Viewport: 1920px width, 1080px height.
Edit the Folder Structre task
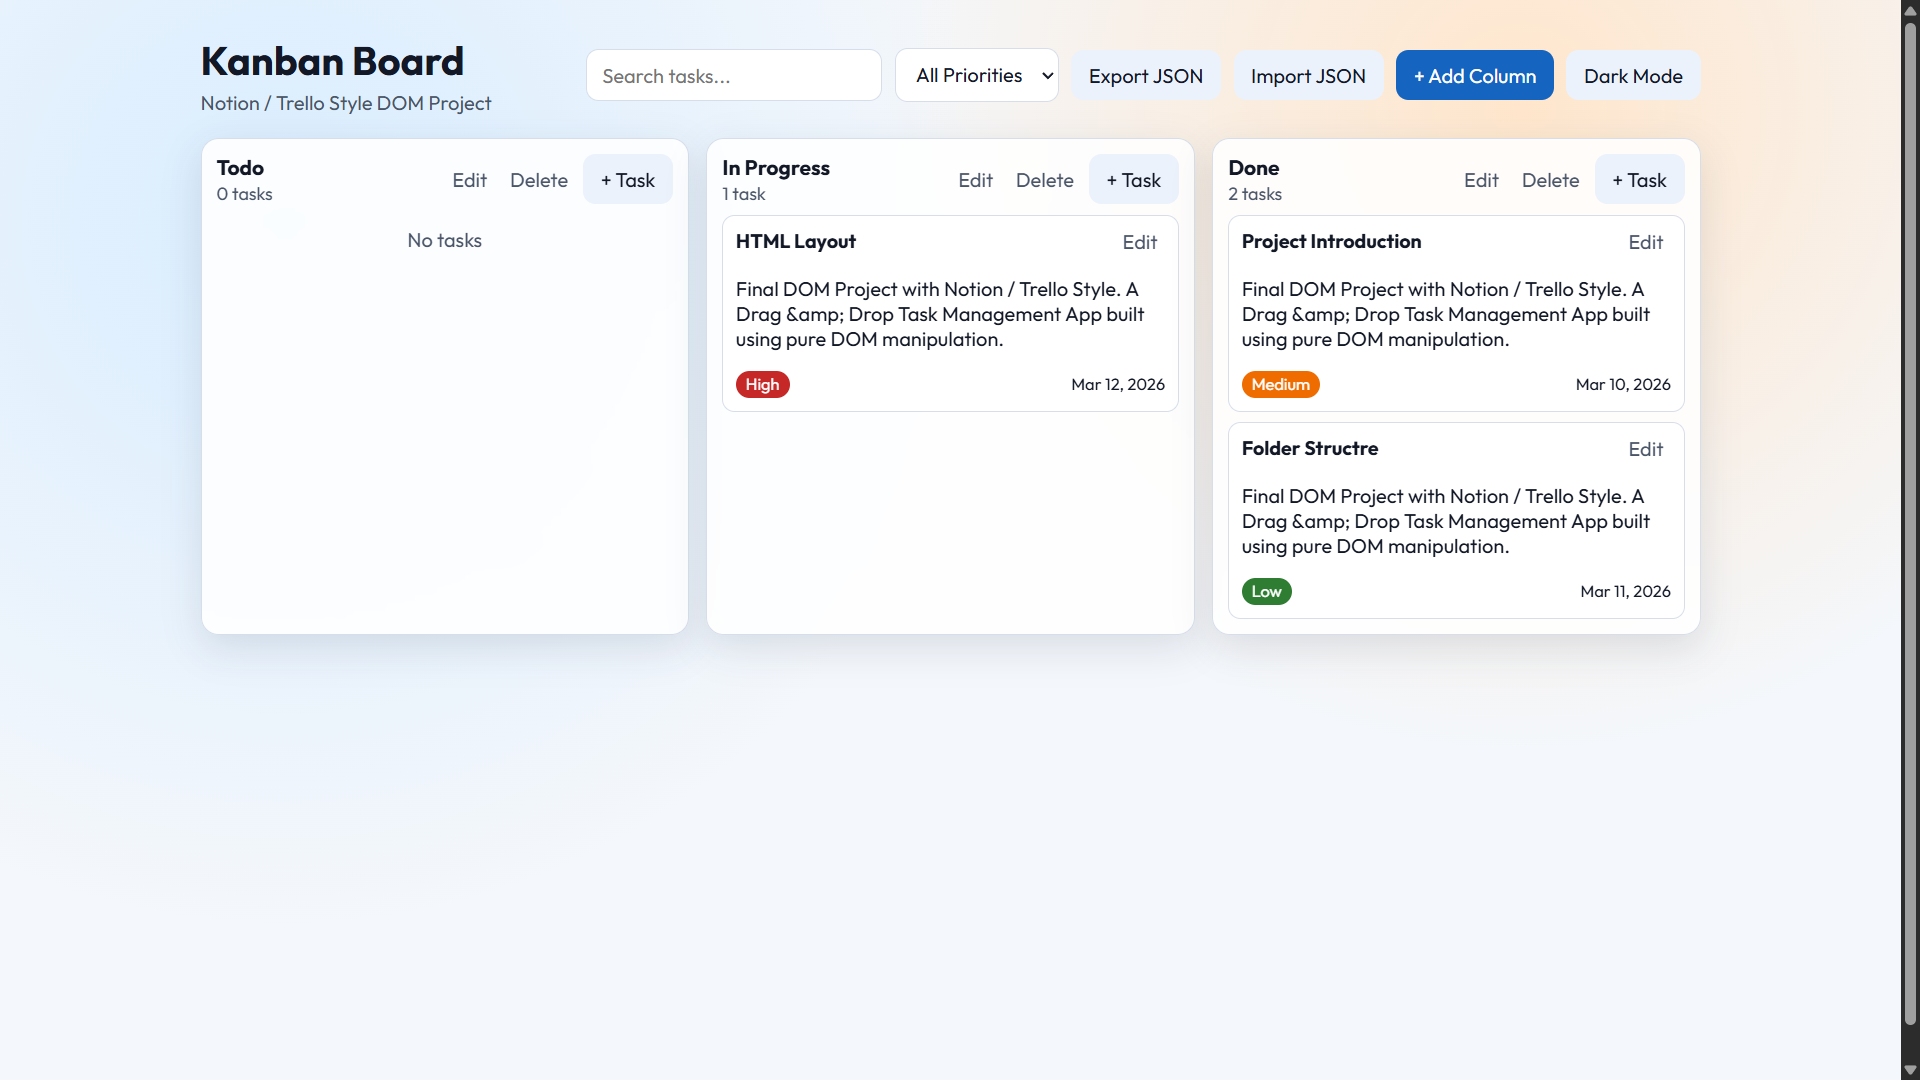[1646, 449]
